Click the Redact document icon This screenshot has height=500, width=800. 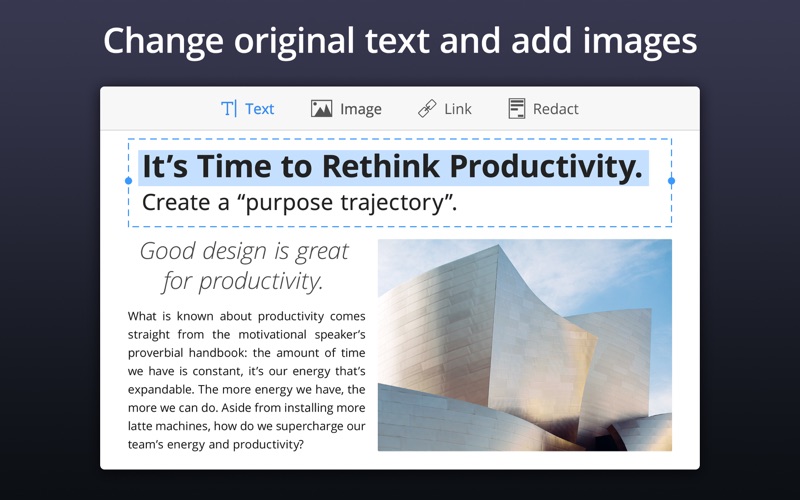pos(516,109)
